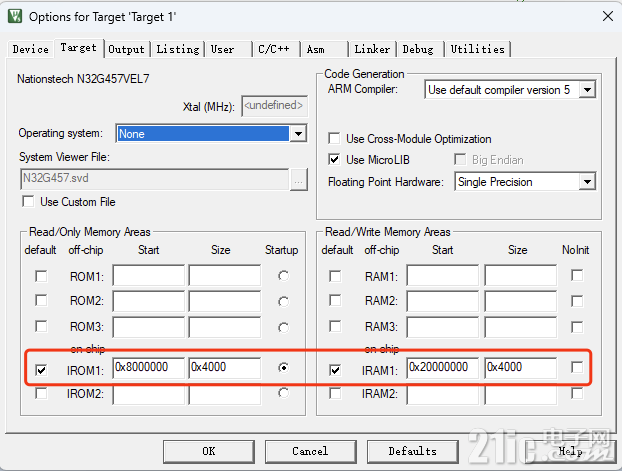Select ROM1 Startup radio button
Screen dimensions: 622x471
pyautogui.click(x=283, y=276)
